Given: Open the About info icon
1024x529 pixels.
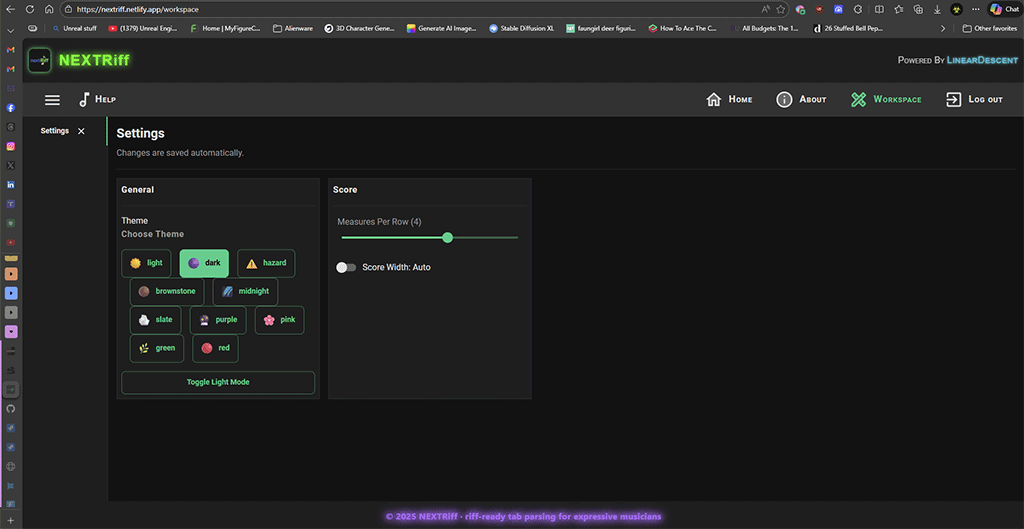Looking at the screenshot, I should tap(784, 100).
